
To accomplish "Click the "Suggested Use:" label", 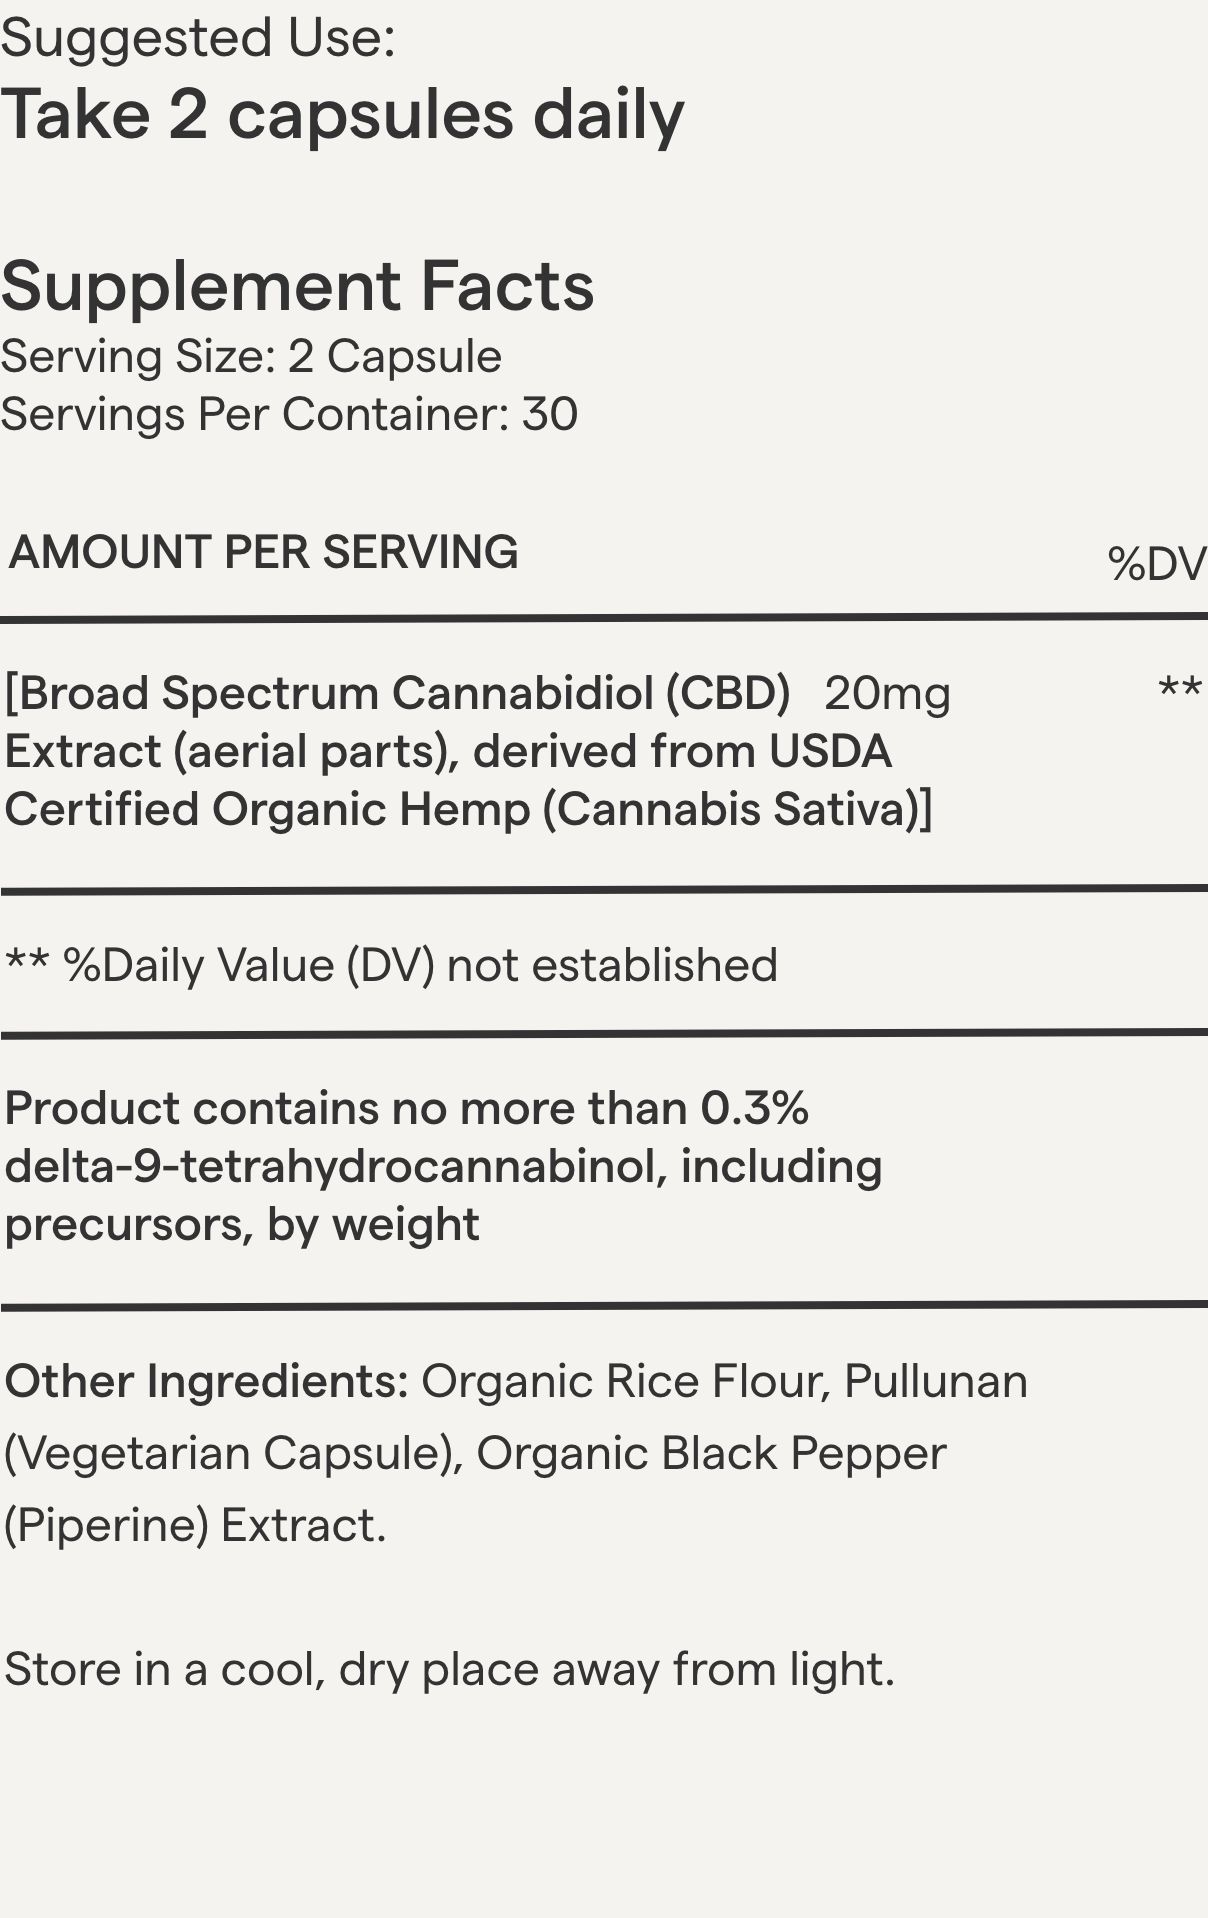I will click(198, 39).
